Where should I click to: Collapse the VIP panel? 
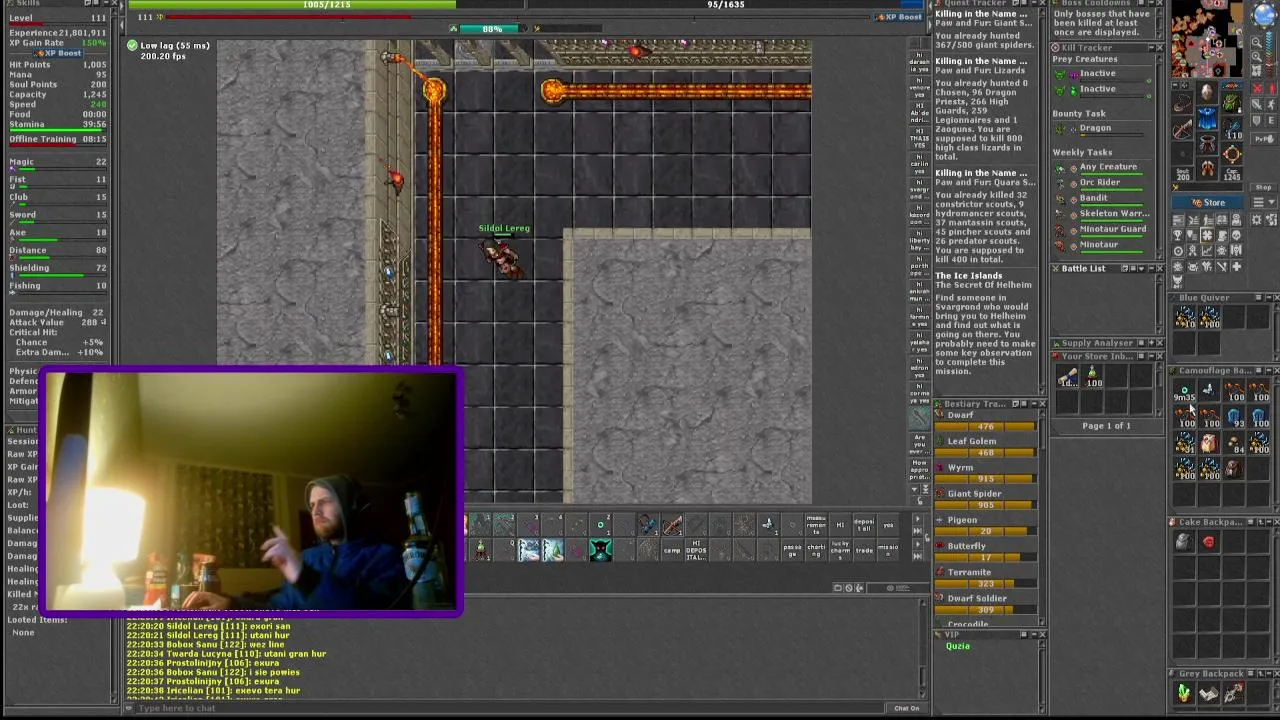[1034, 634]
